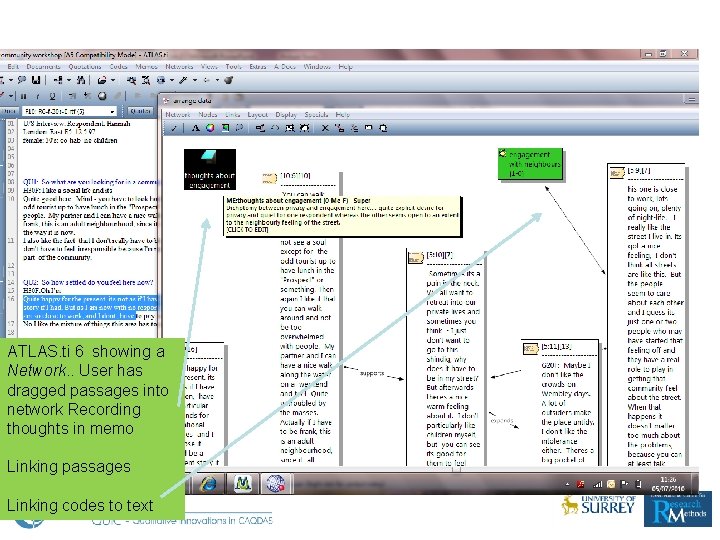Click the globe icon in main toolbar
720x540 pixels.
[x=161, y=80]
